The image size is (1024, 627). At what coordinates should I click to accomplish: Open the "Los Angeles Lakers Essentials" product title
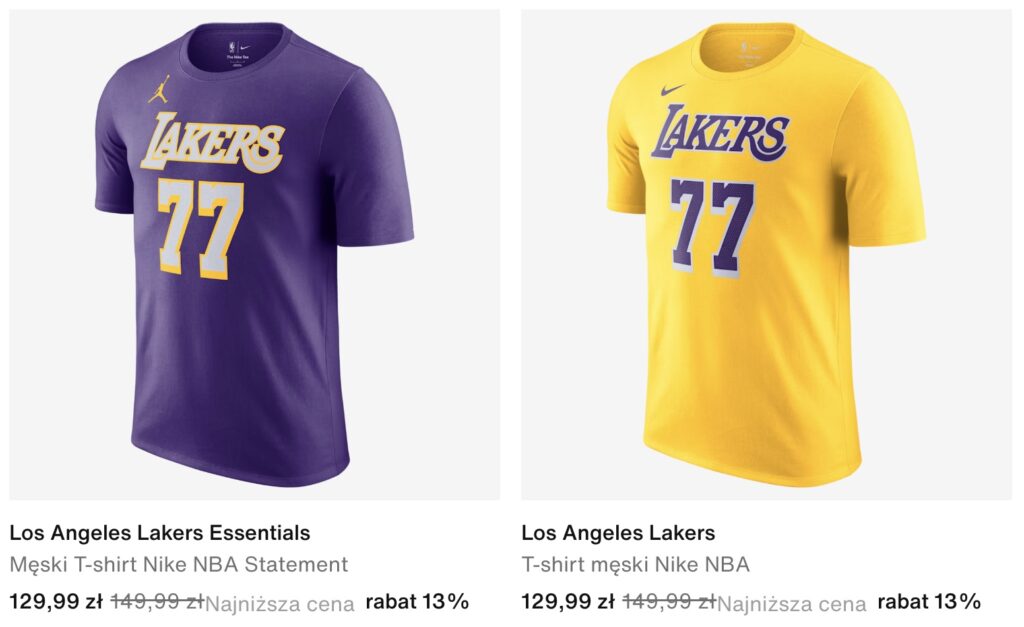[x=160, y=533]
